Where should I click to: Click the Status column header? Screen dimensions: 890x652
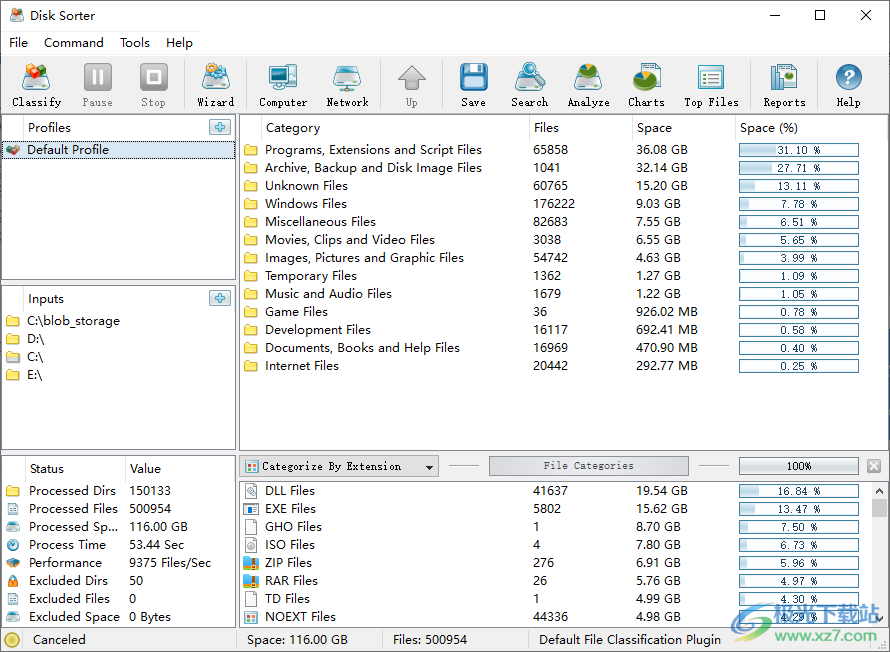pos(75,469)
